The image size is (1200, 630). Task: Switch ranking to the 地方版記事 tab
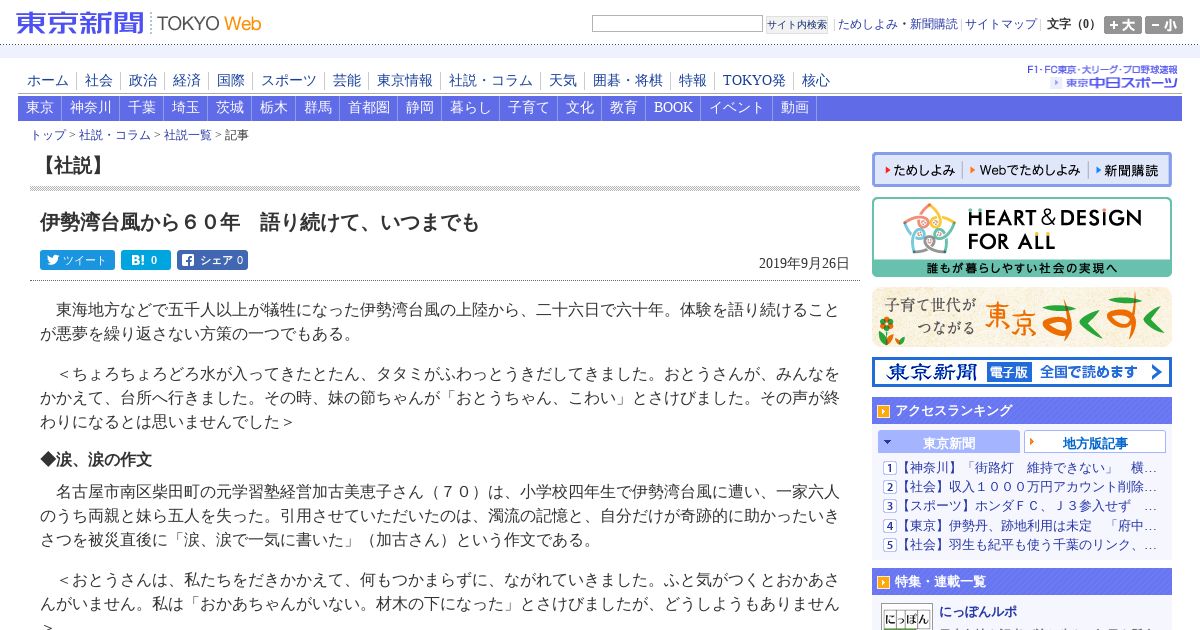1095,442
